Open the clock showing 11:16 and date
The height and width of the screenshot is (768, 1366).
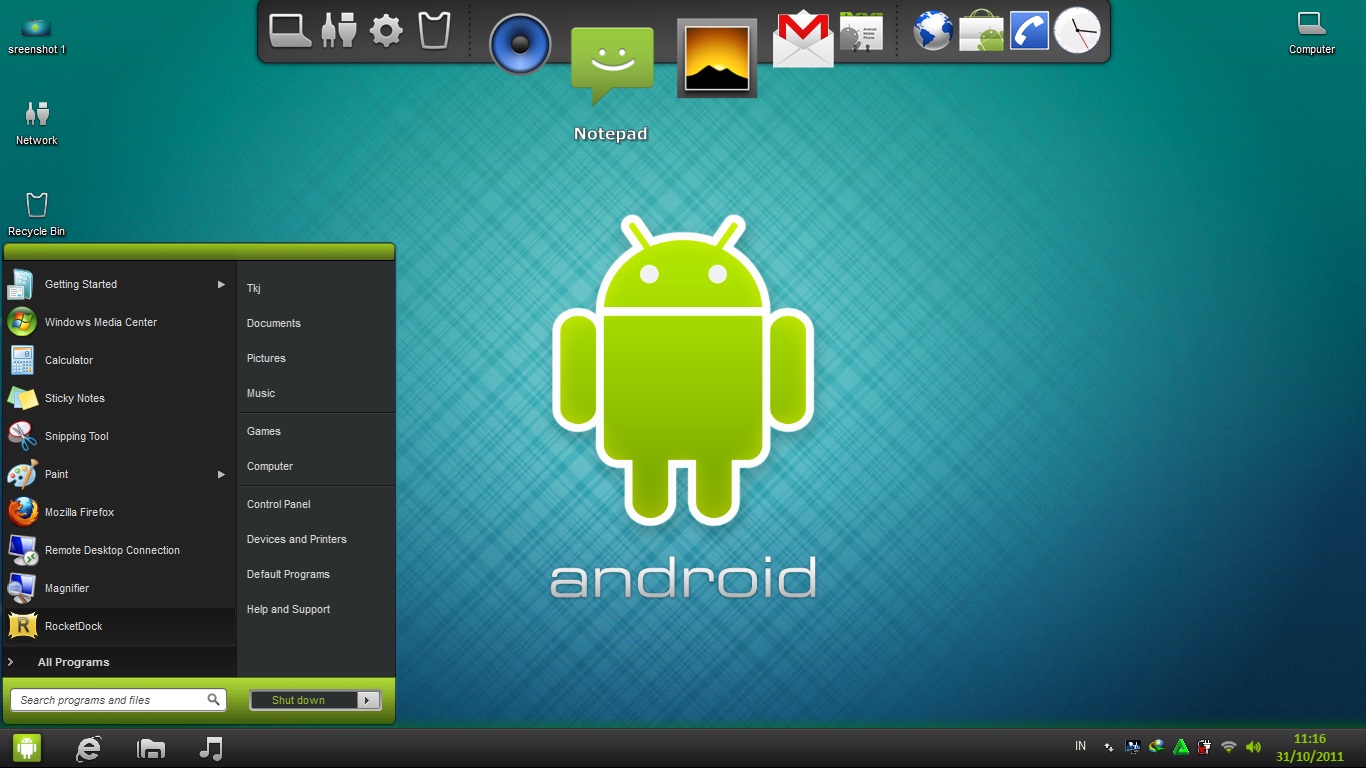(x=1310, y=748)
